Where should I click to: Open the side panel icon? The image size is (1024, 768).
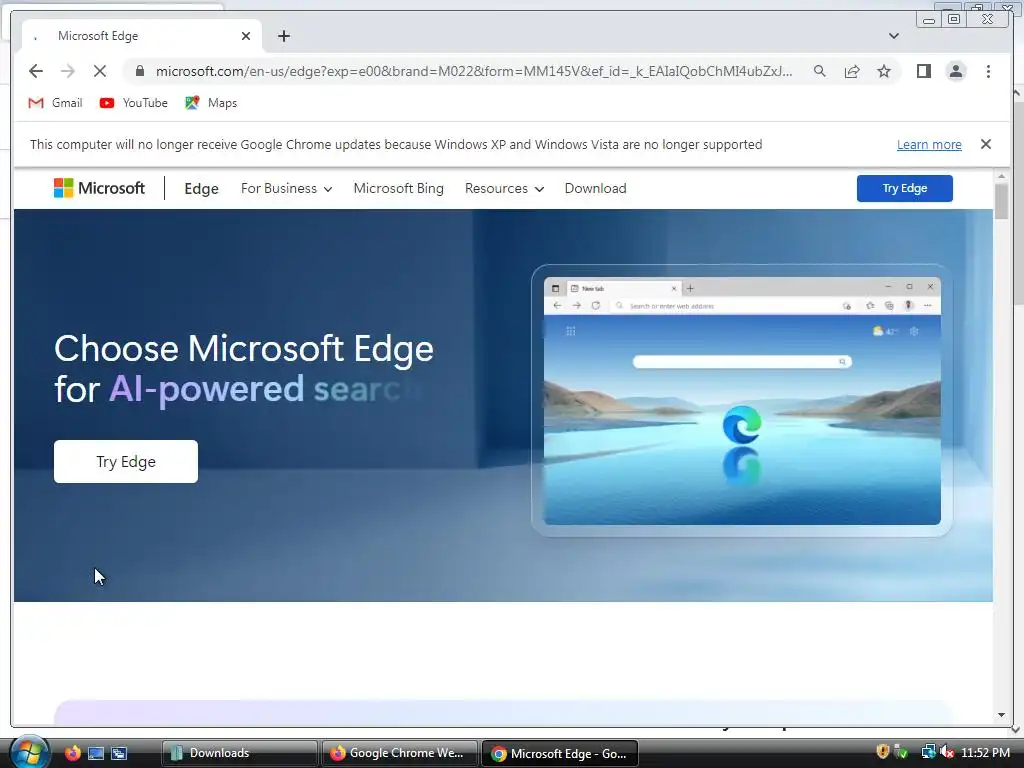coord(923,71)
